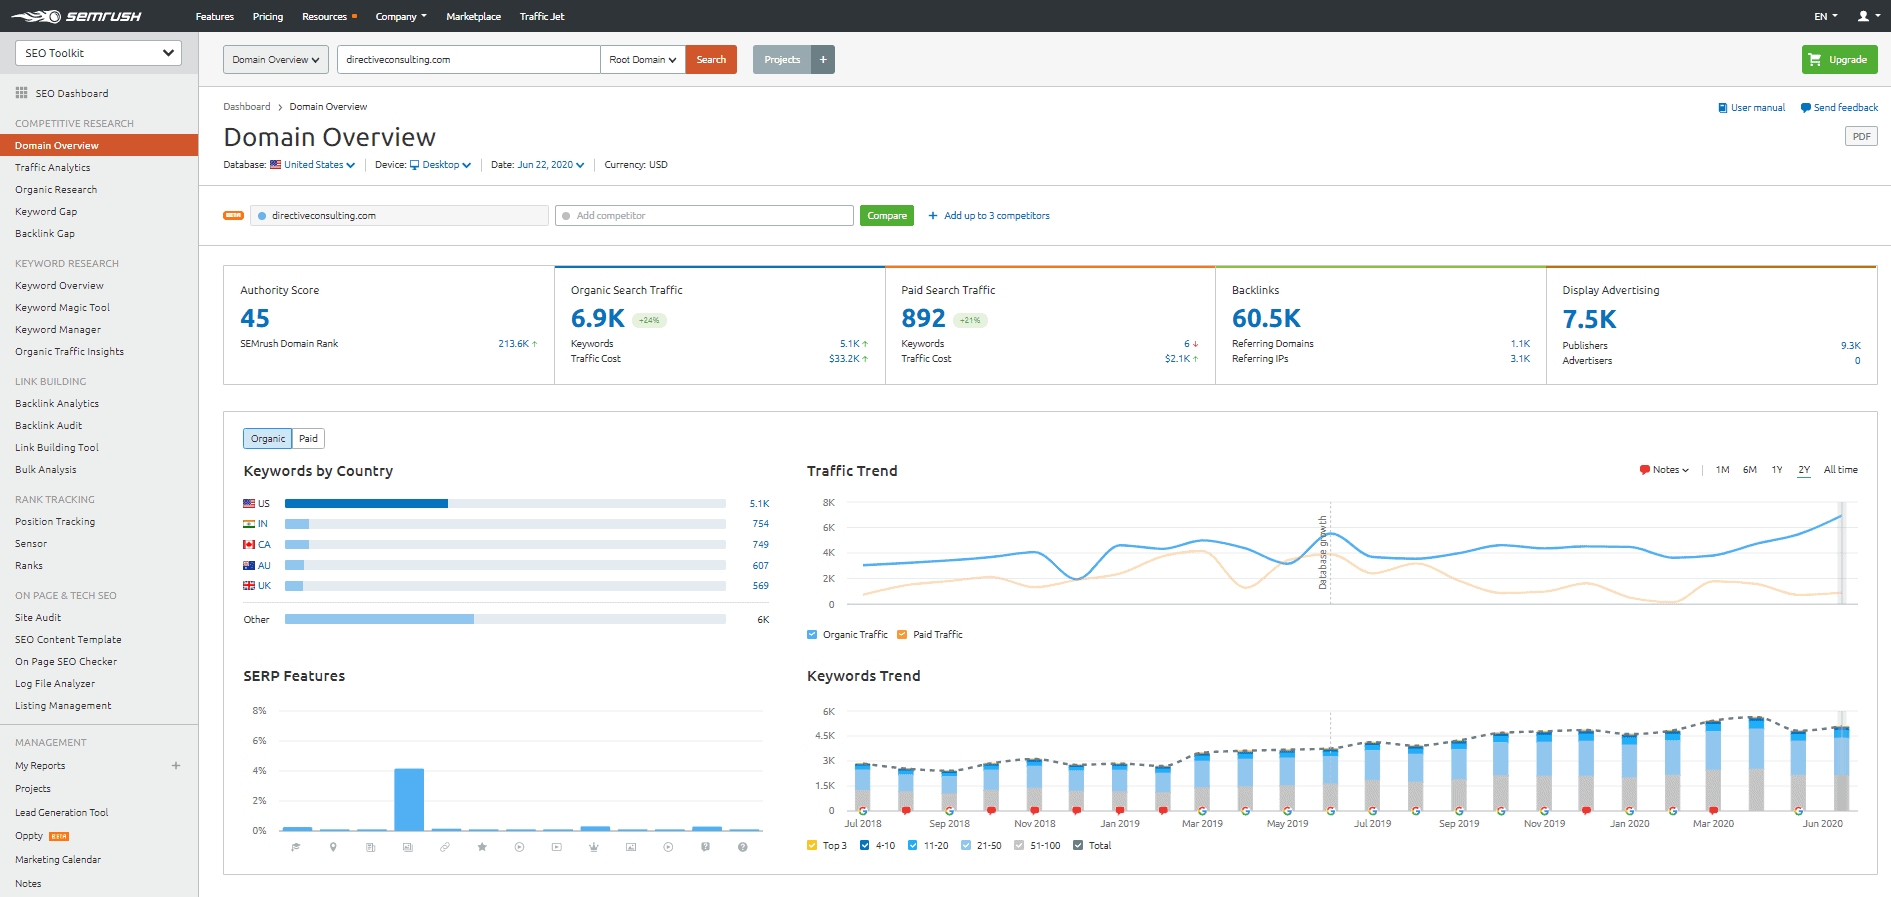This screenshot has width=1891, height=897.
Task: Open the Jun 22, 2020 date dropdown
Action: coord(551,165)
